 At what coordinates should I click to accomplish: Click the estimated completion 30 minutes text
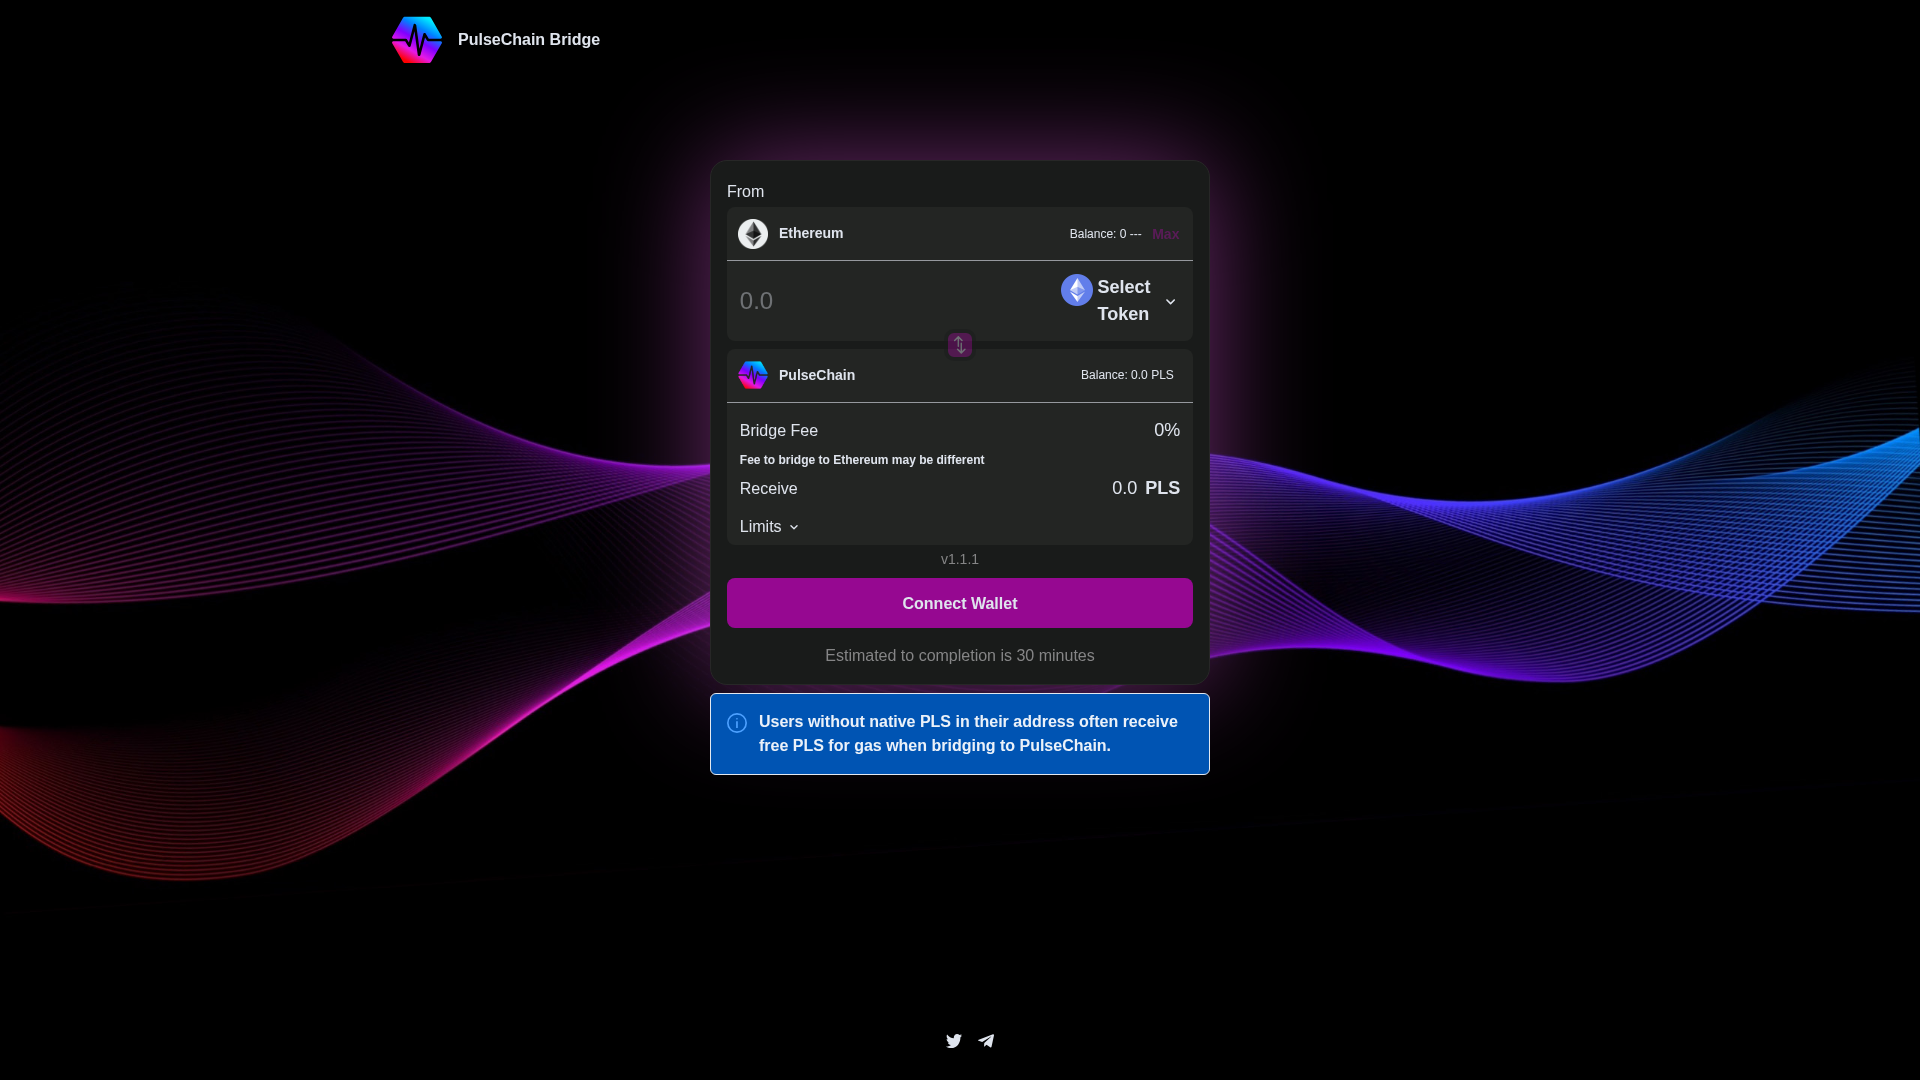959,656
